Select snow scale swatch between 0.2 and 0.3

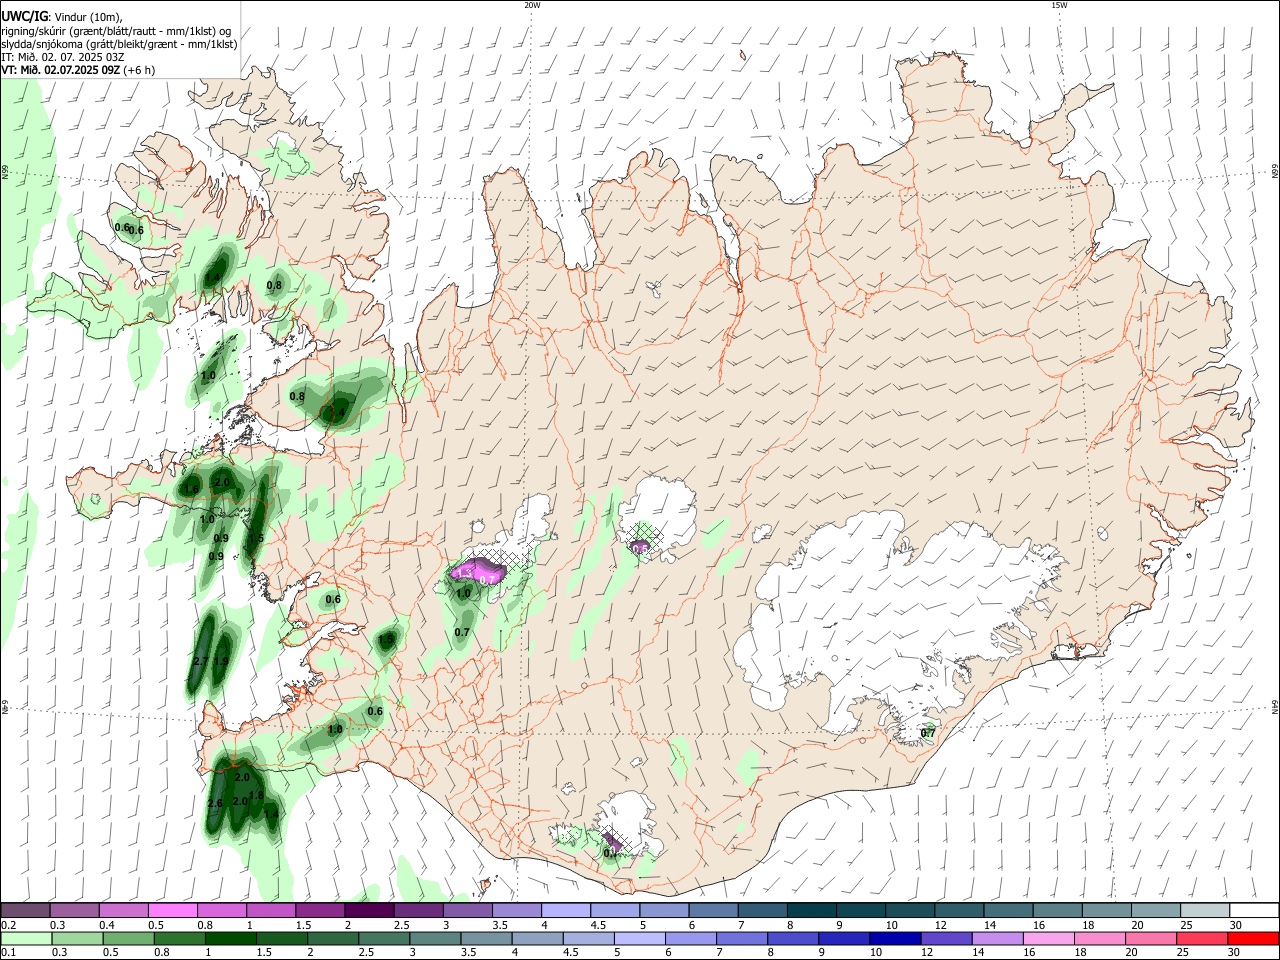pos(25,910)
